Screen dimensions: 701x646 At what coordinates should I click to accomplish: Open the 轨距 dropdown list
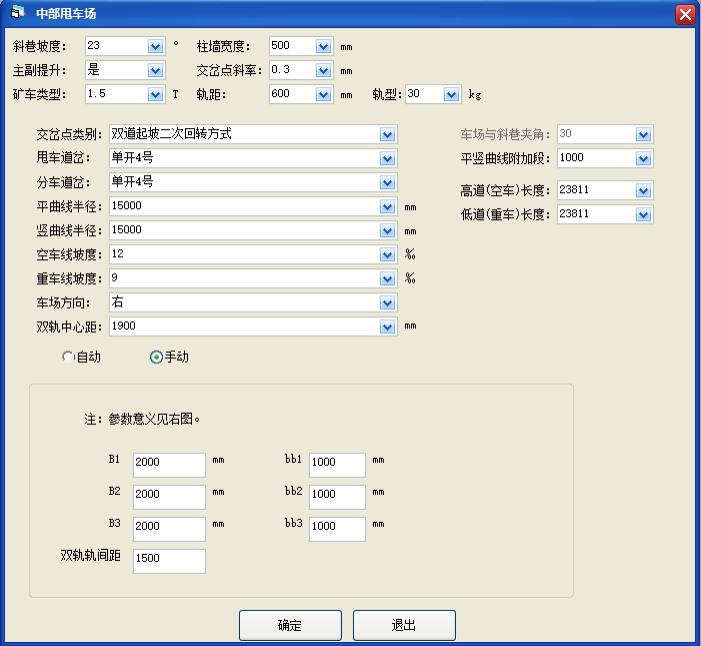pos(323,95)
